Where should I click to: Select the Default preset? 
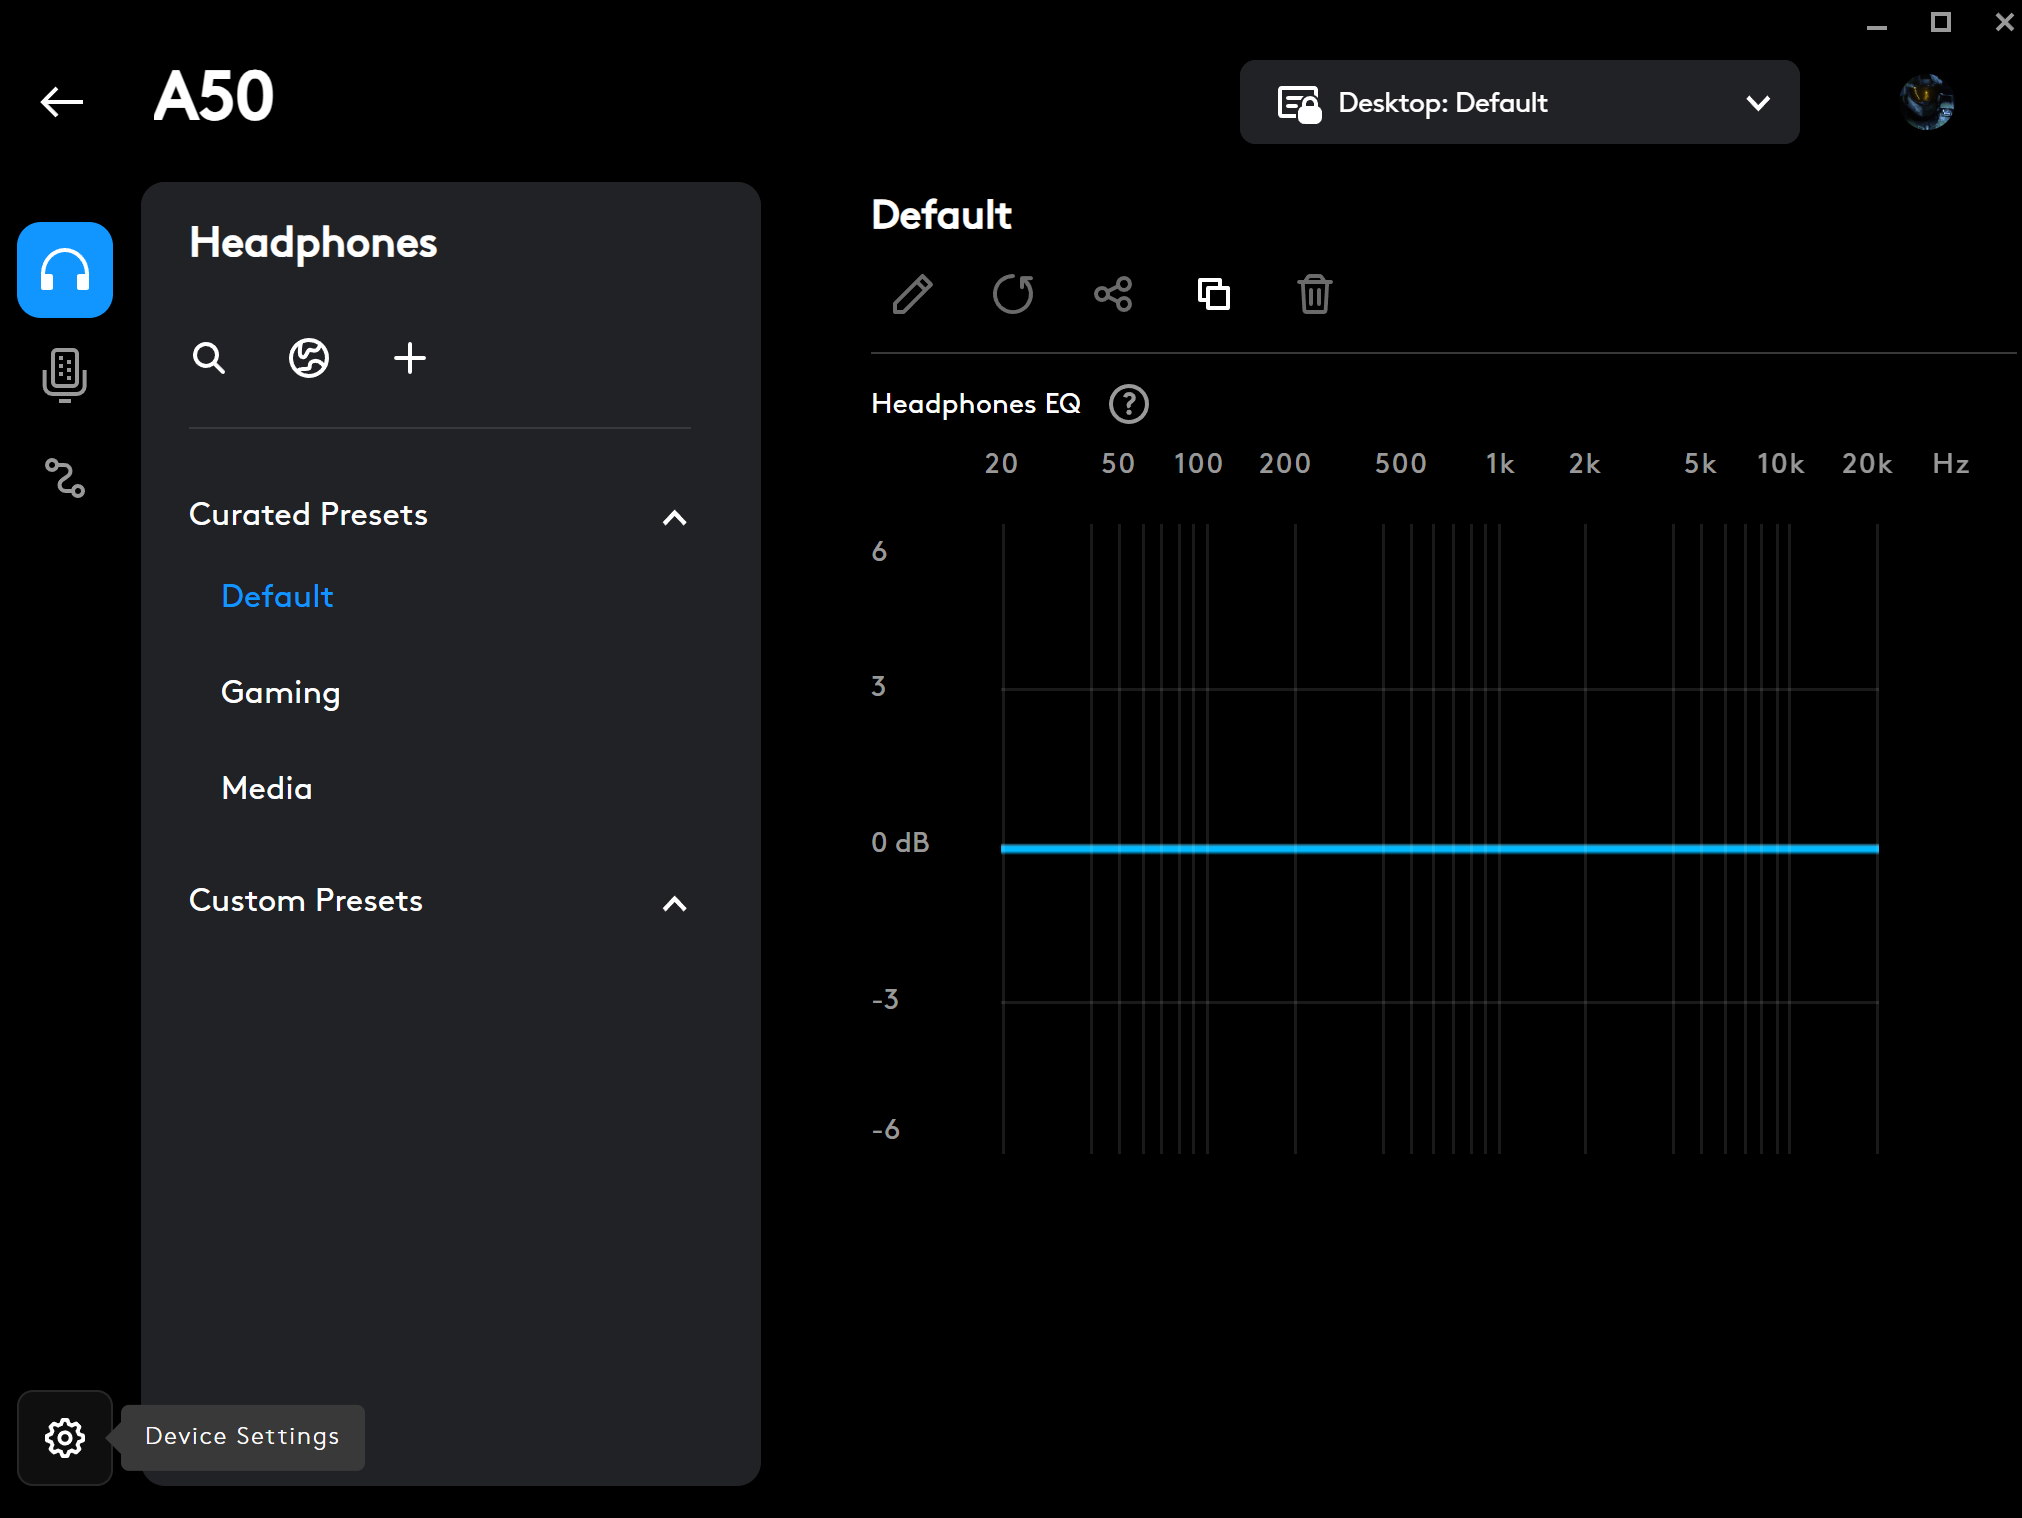point(277,596)
